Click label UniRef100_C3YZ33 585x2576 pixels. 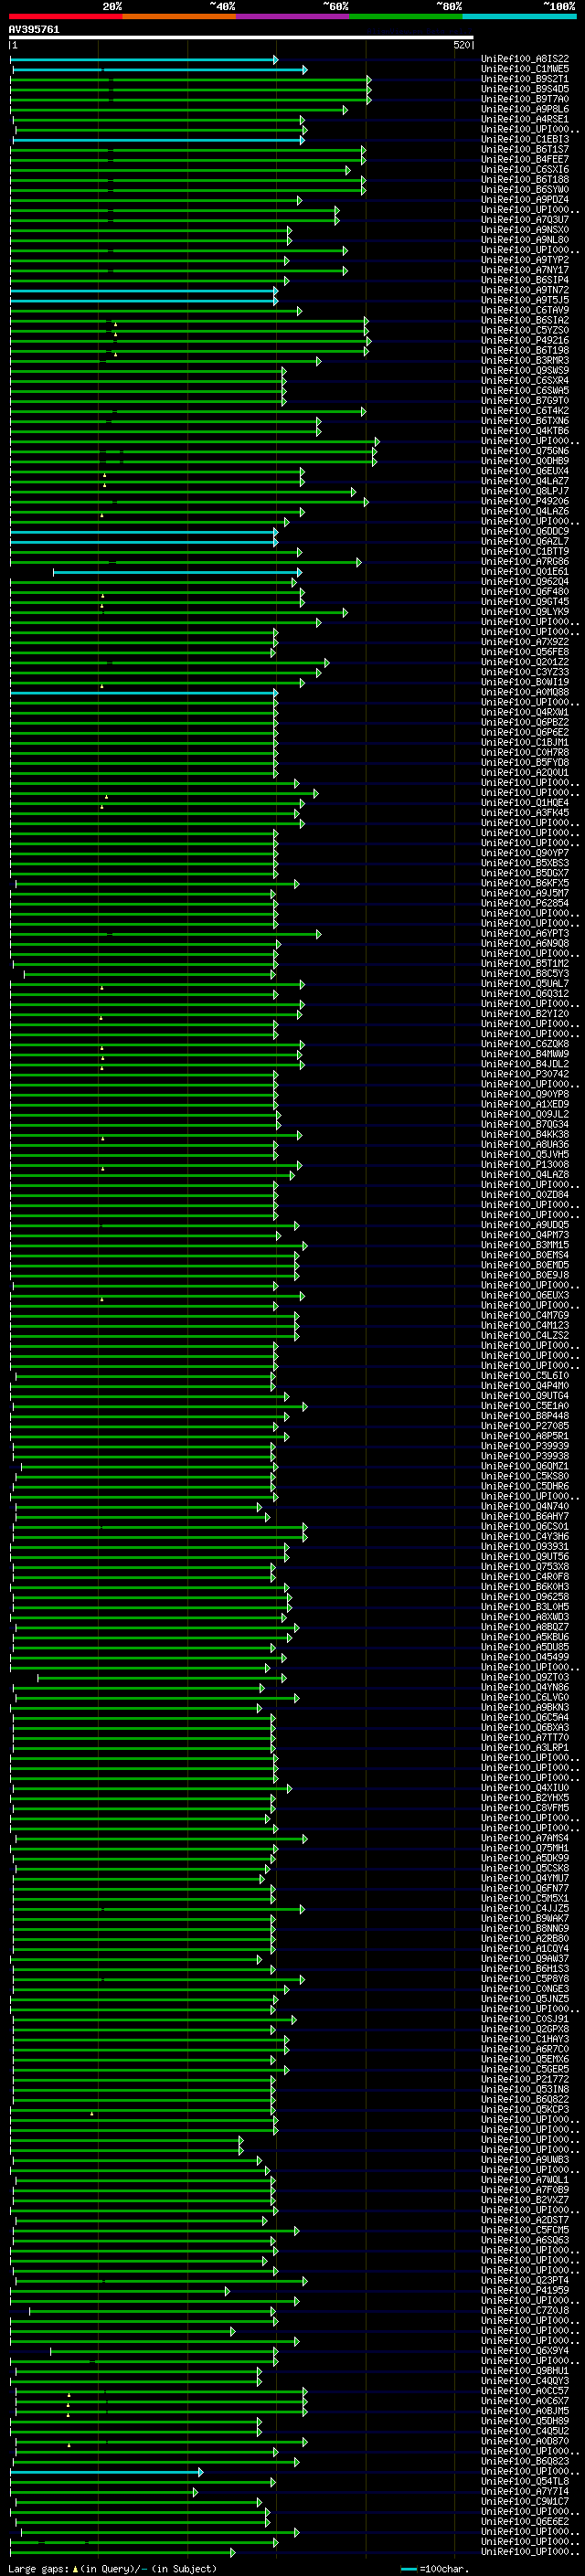click(x=525, y=672)
